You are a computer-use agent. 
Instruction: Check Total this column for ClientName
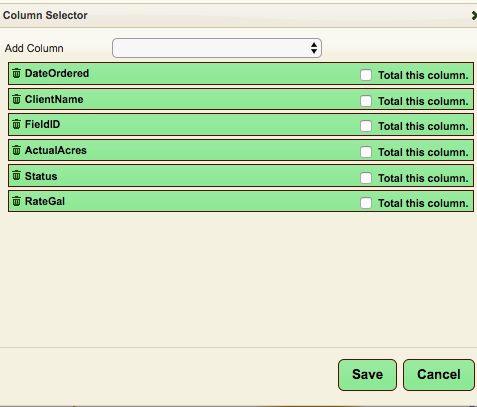click(x=366, y=101)
